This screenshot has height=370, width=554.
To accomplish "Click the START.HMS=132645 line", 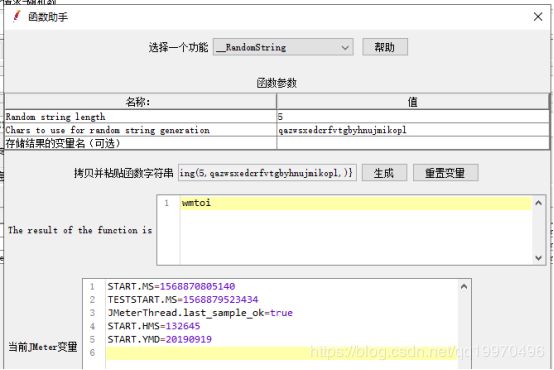I will pos(154,326).
